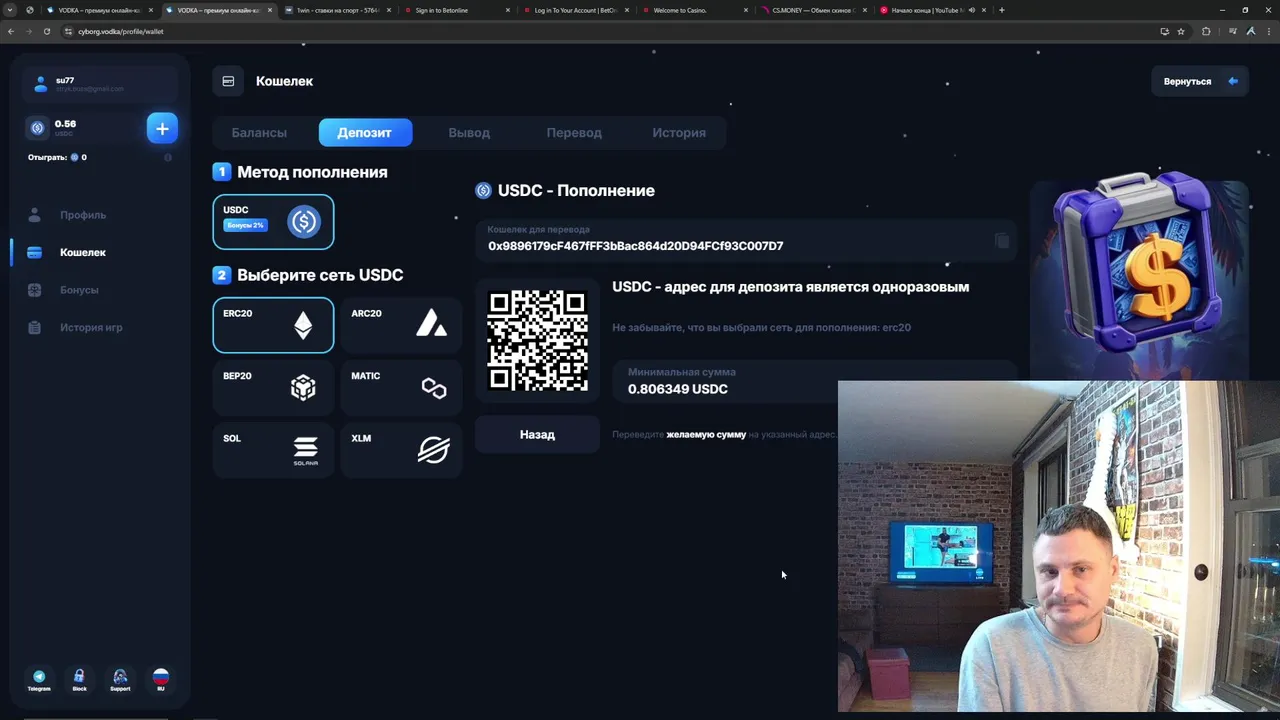Click the wallet address field
1280x720 pixels.
pyautogui.click(x=745, y=239)
